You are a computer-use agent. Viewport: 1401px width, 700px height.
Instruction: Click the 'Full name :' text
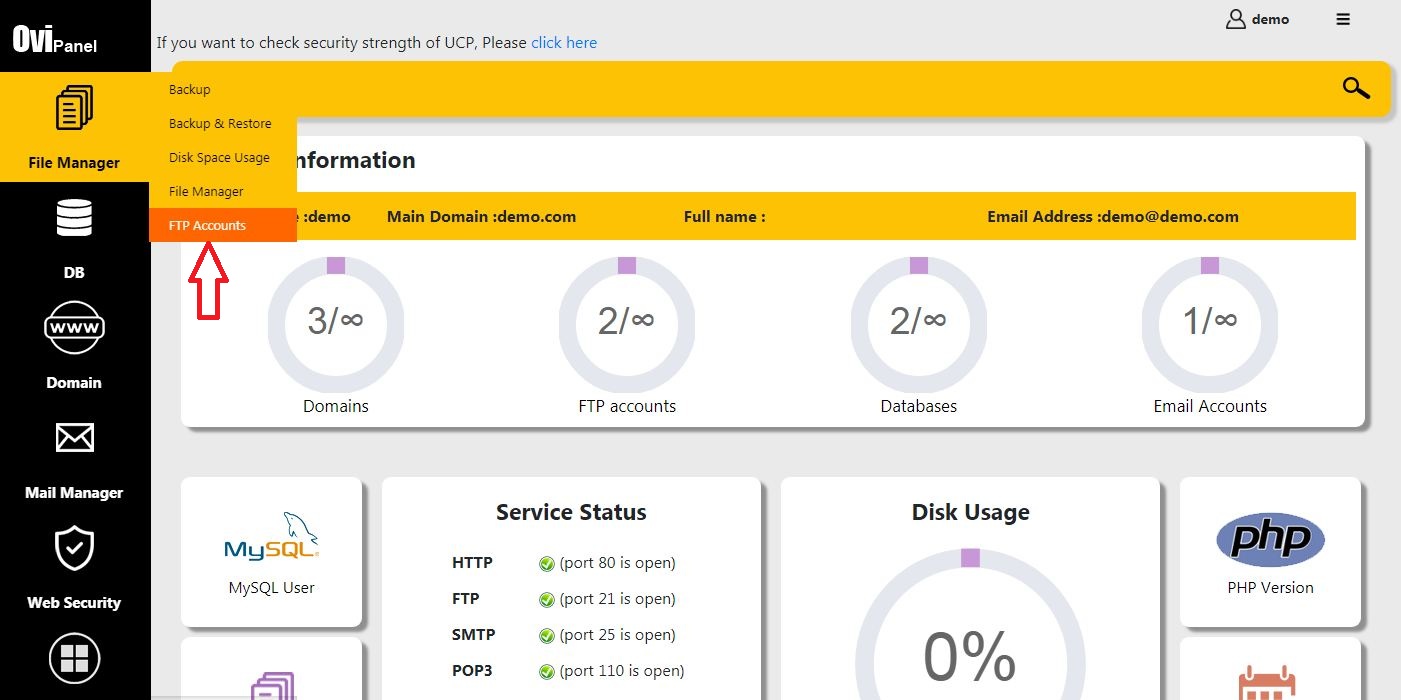(725, 217)
